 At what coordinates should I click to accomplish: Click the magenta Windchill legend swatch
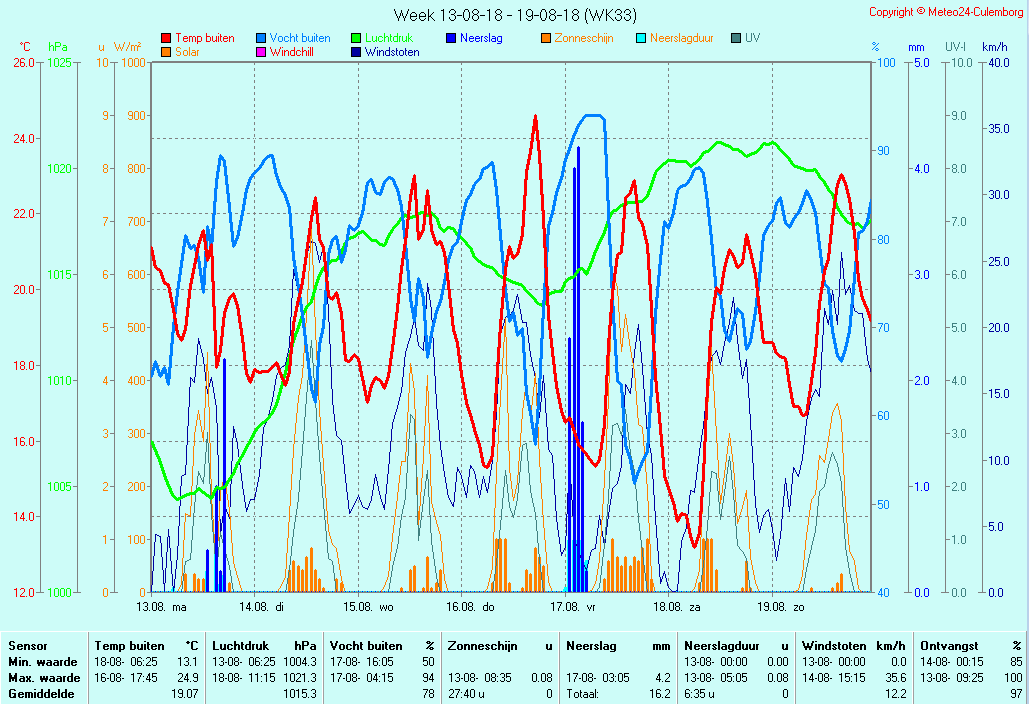261,52
